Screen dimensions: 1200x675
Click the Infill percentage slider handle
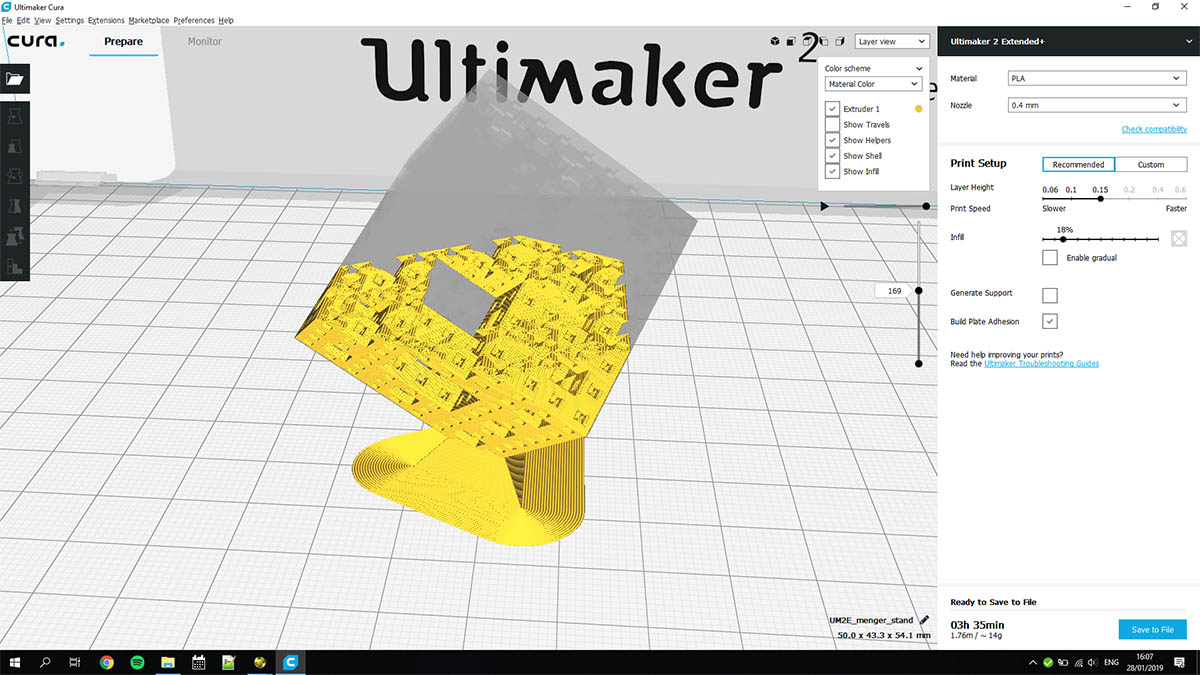(1062, 239)
